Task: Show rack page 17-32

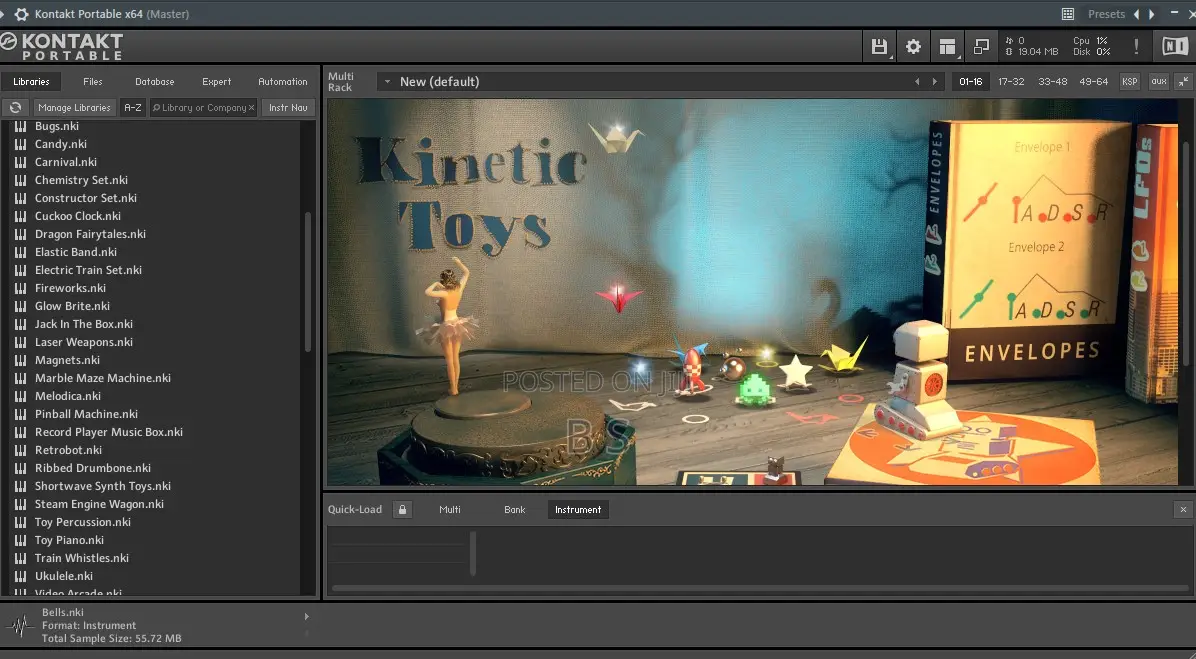Action: click(1011, 82)
